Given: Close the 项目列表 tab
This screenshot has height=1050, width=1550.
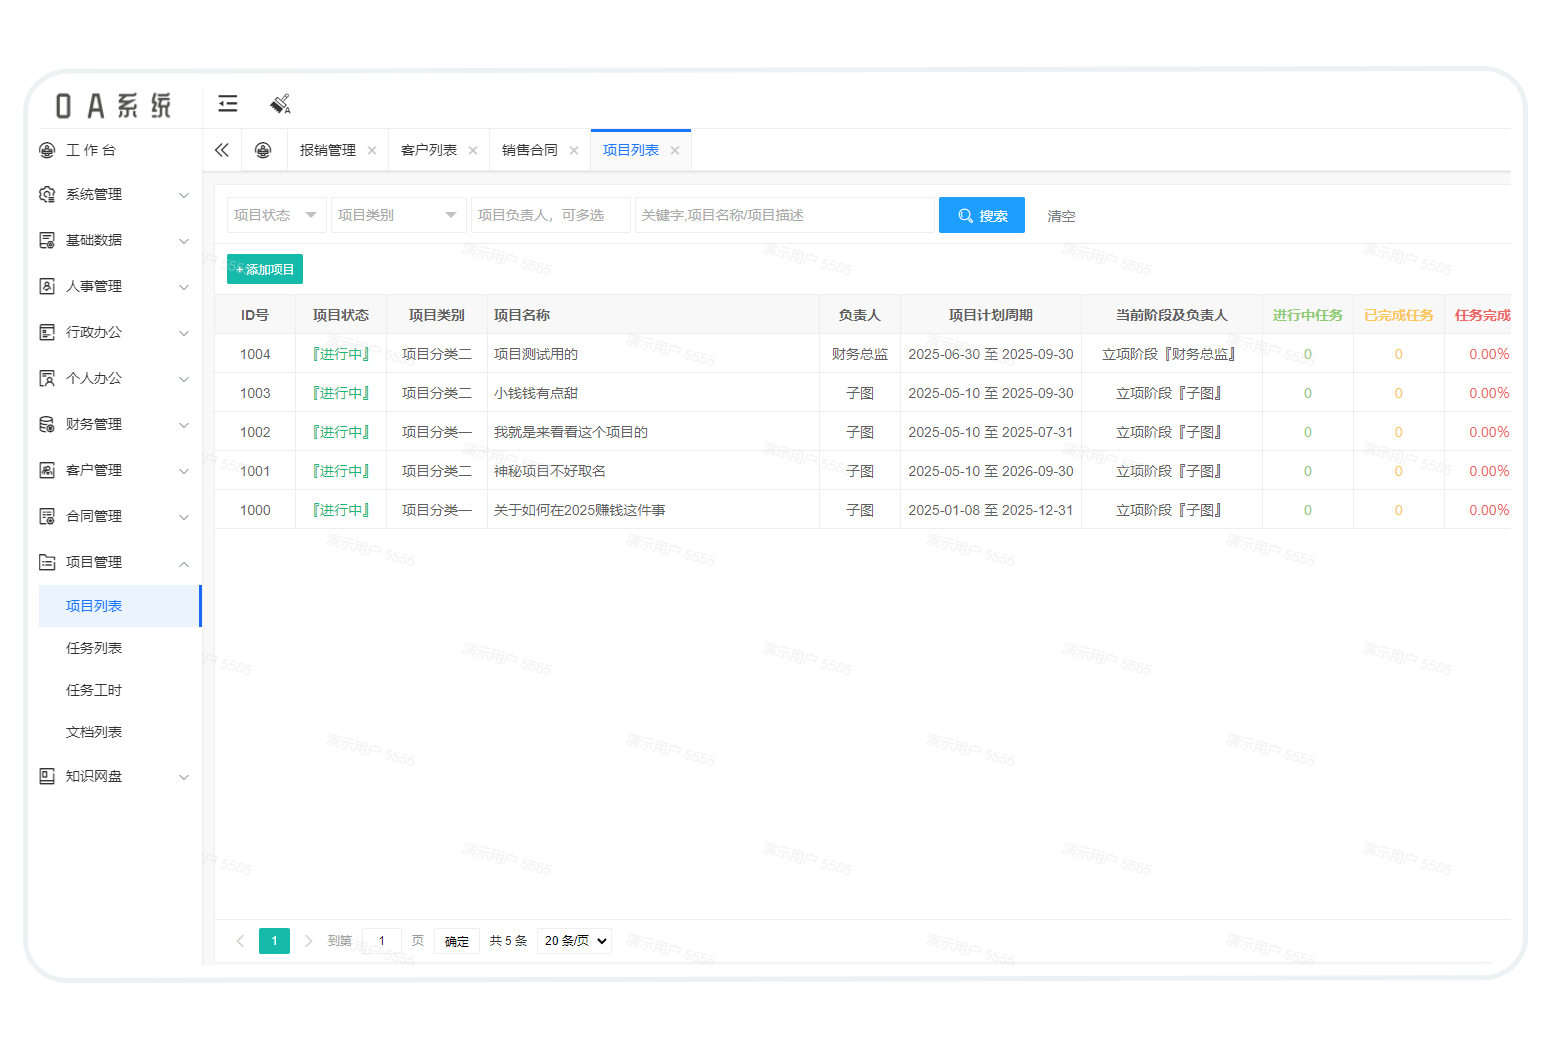Looking at the screenshot, I should click(x=675, y=151).
